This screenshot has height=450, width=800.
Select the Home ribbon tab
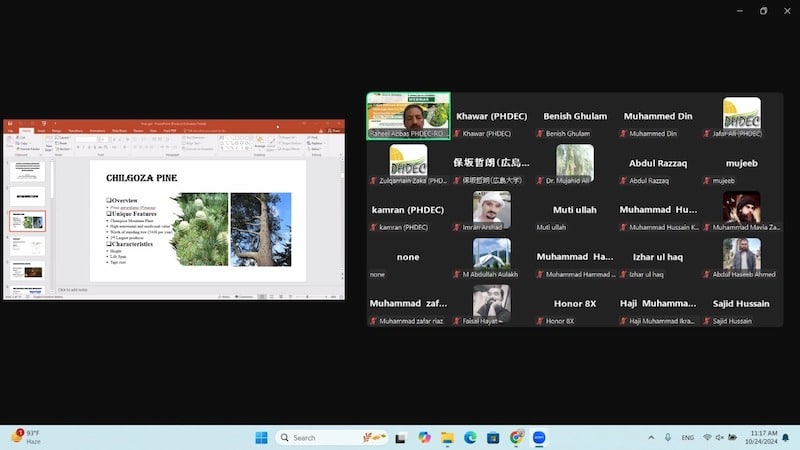pyautogui.click(x=26, y=130)
